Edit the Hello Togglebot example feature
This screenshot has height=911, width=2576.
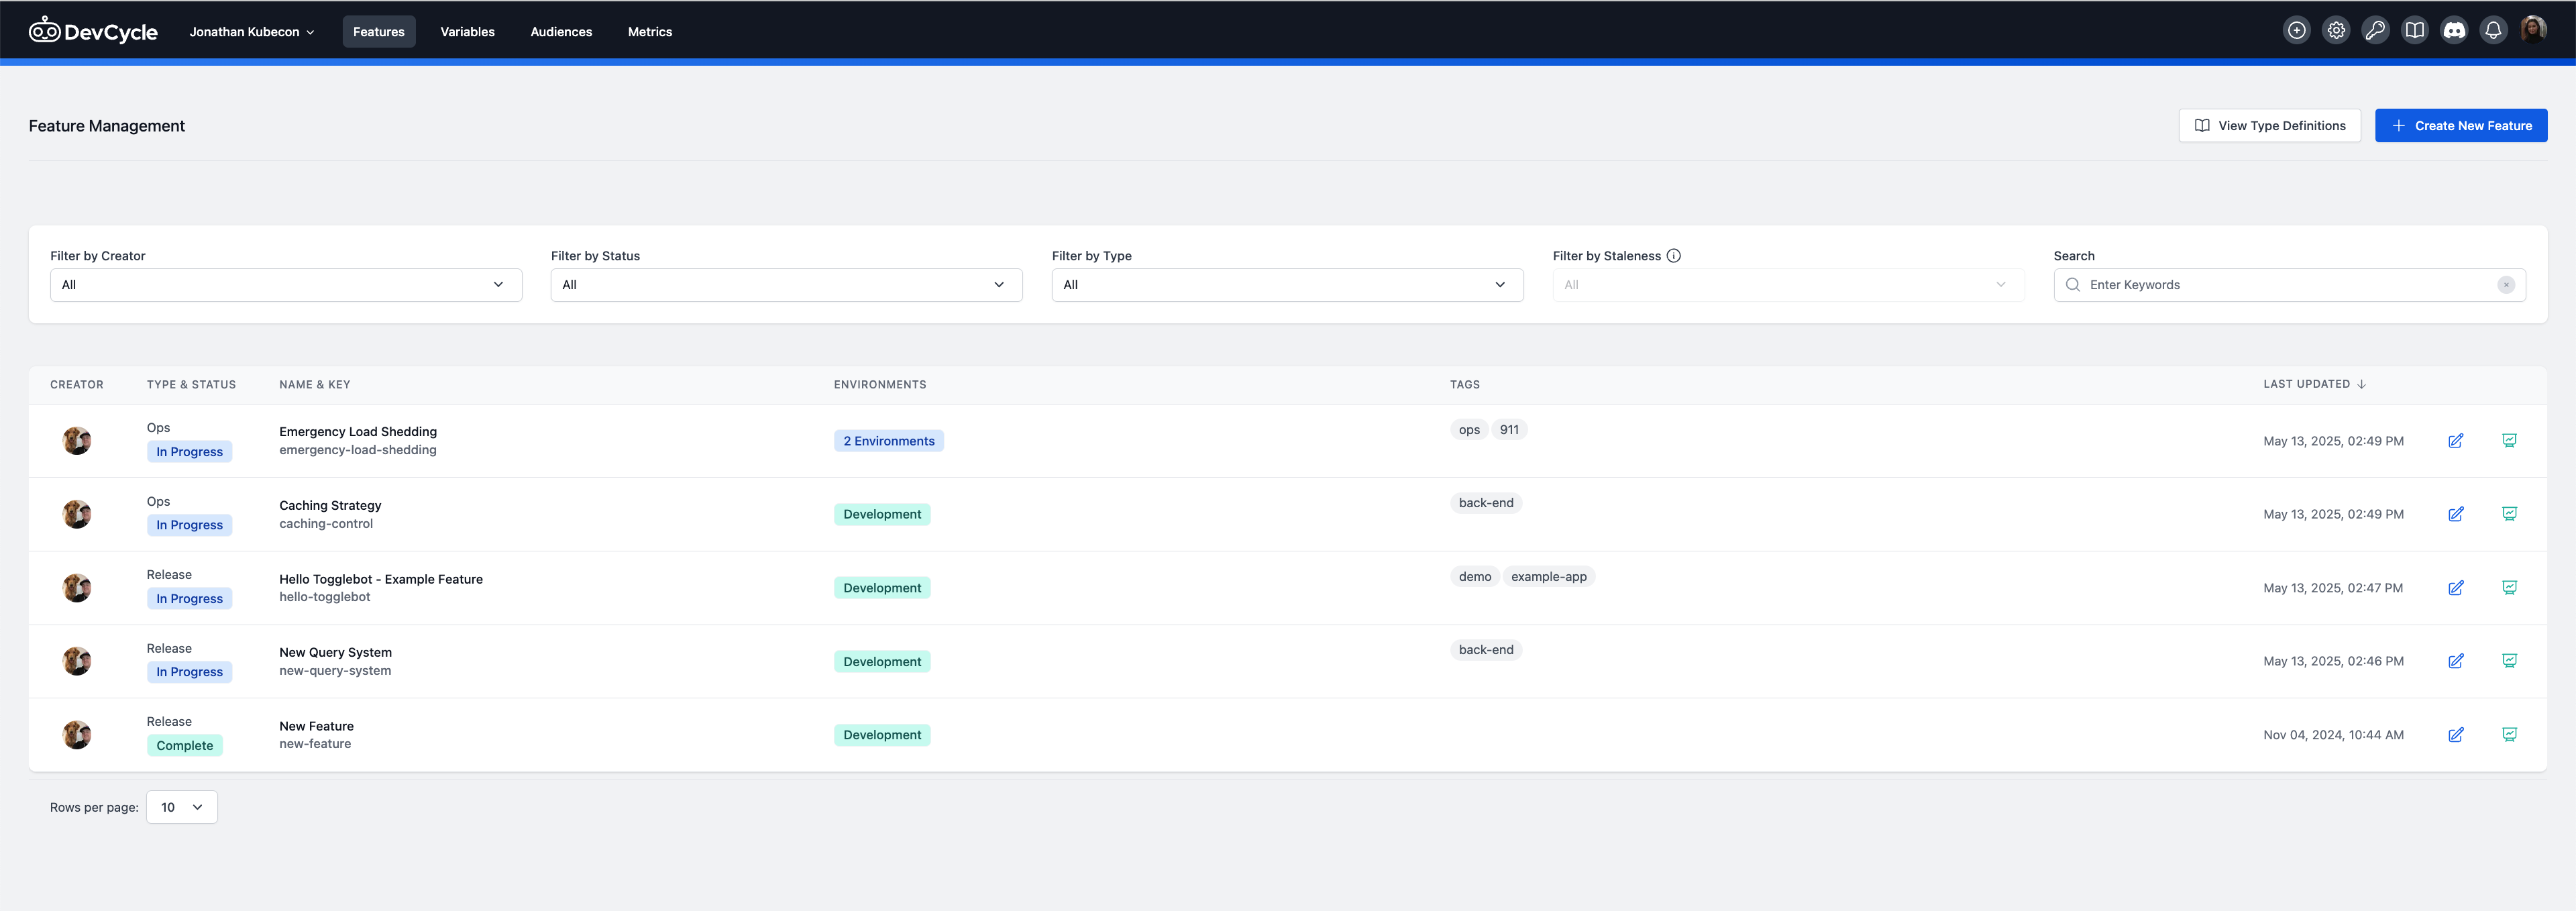[2457, 588]
